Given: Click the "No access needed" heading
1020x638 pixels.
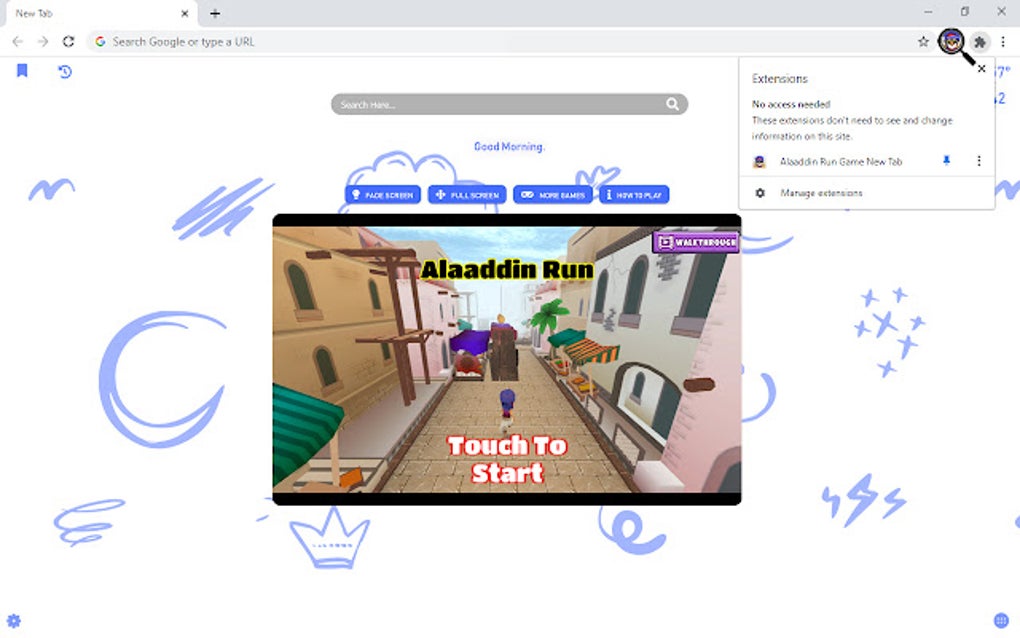Looking at the screenshot, I should [791, 104].
